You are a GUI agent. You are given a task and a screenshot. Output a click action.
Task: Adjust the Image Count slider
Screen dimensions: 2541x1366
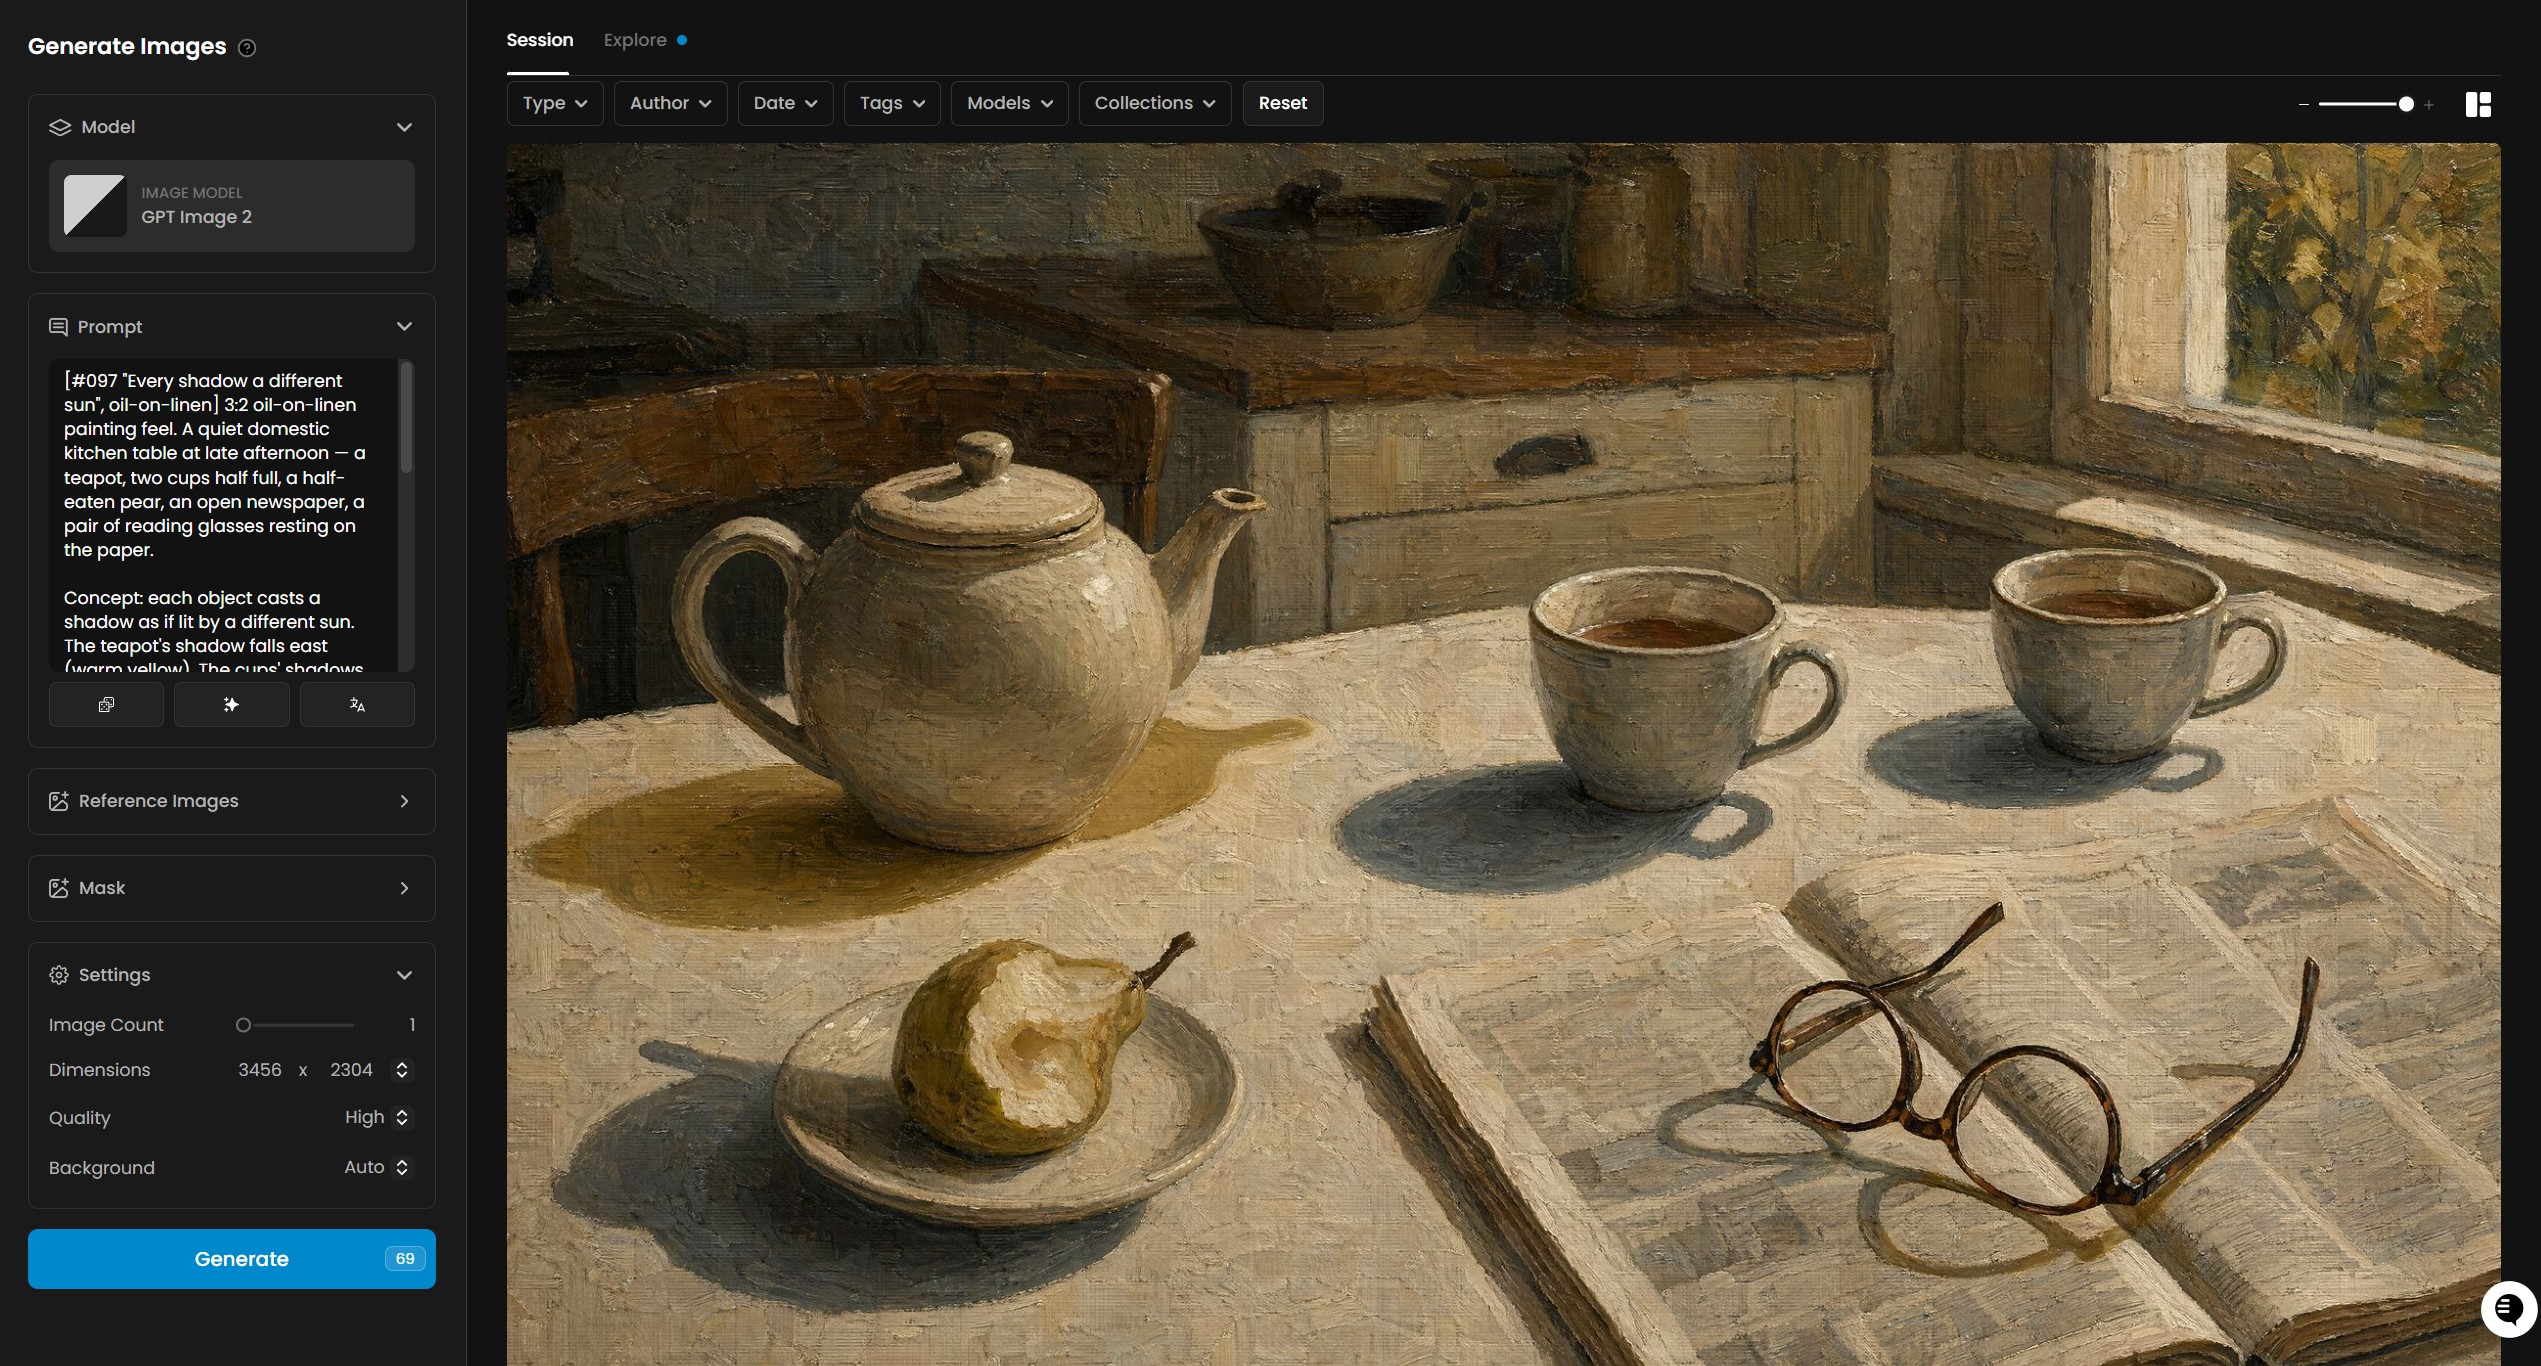coord(243,1025)
